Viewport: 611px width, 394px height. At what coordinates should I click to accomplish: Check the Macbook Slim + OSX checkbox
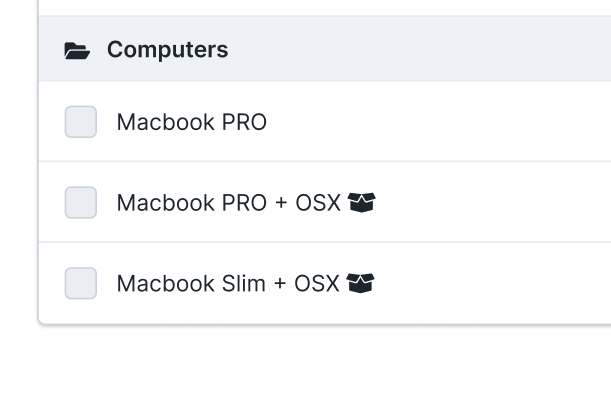point(81,283)
